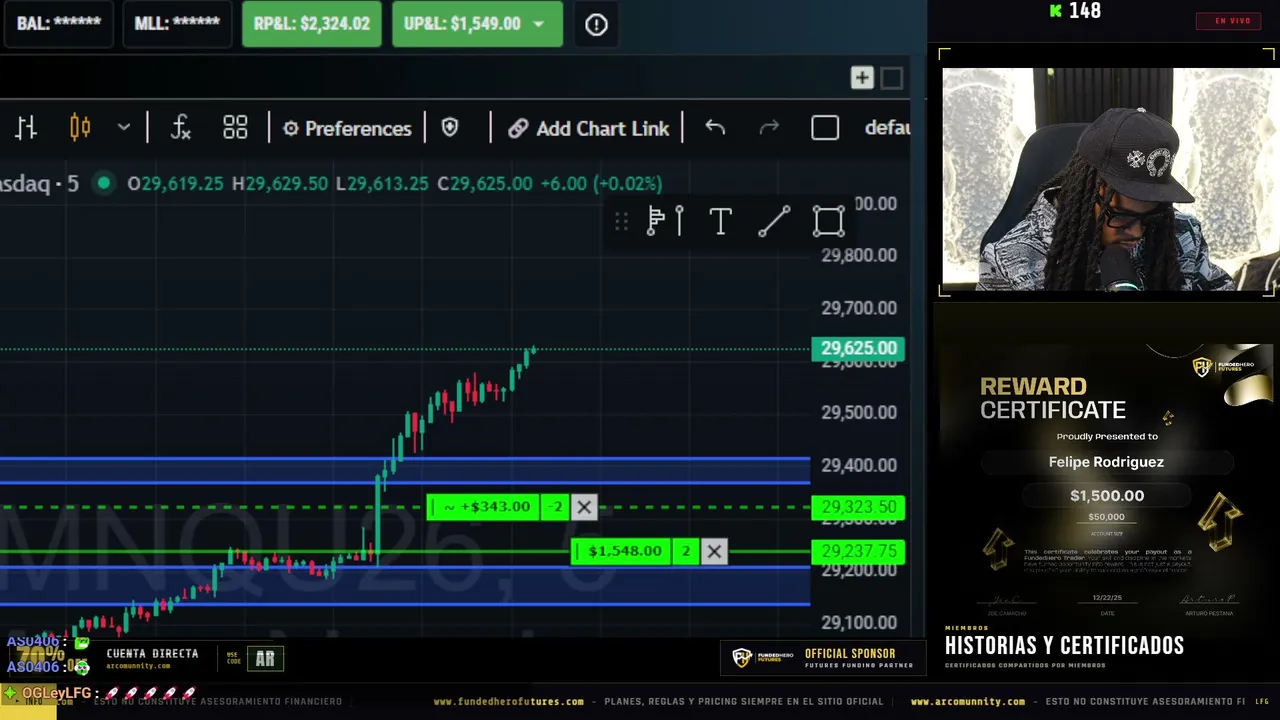Click the www.arcomunnity.com ticker link
Viewport: 1280px width, 720px height.
point(967,702)
